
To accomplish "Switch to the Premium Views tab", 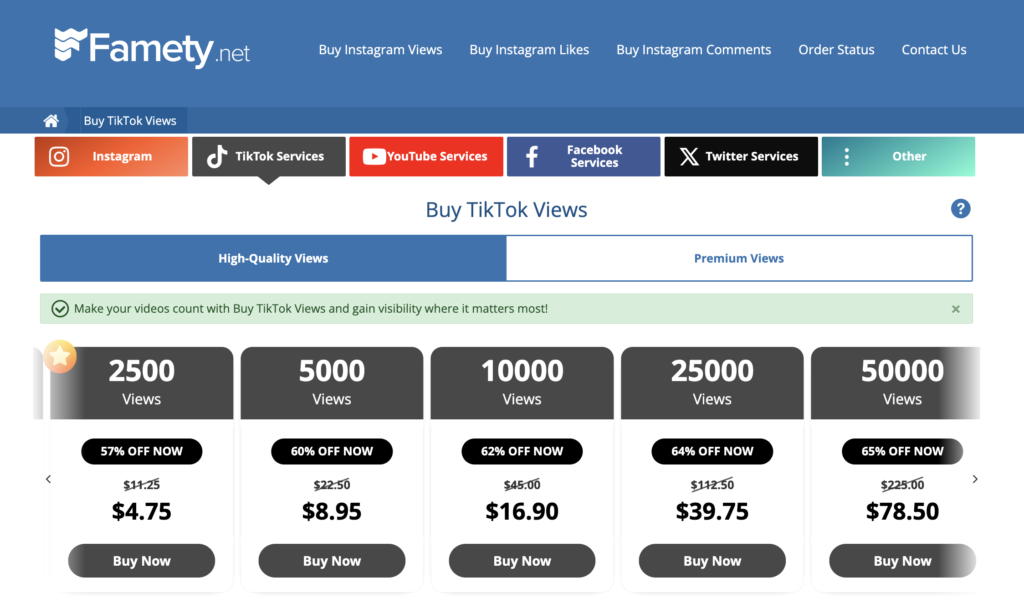I will pyautogui.click(x=739, y=258).
